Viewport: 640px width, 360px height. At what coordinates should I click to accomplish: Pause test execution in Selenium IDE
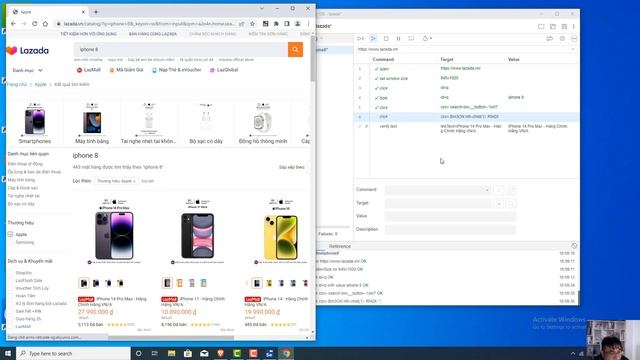pyautogui.click(x=398, y=38)
